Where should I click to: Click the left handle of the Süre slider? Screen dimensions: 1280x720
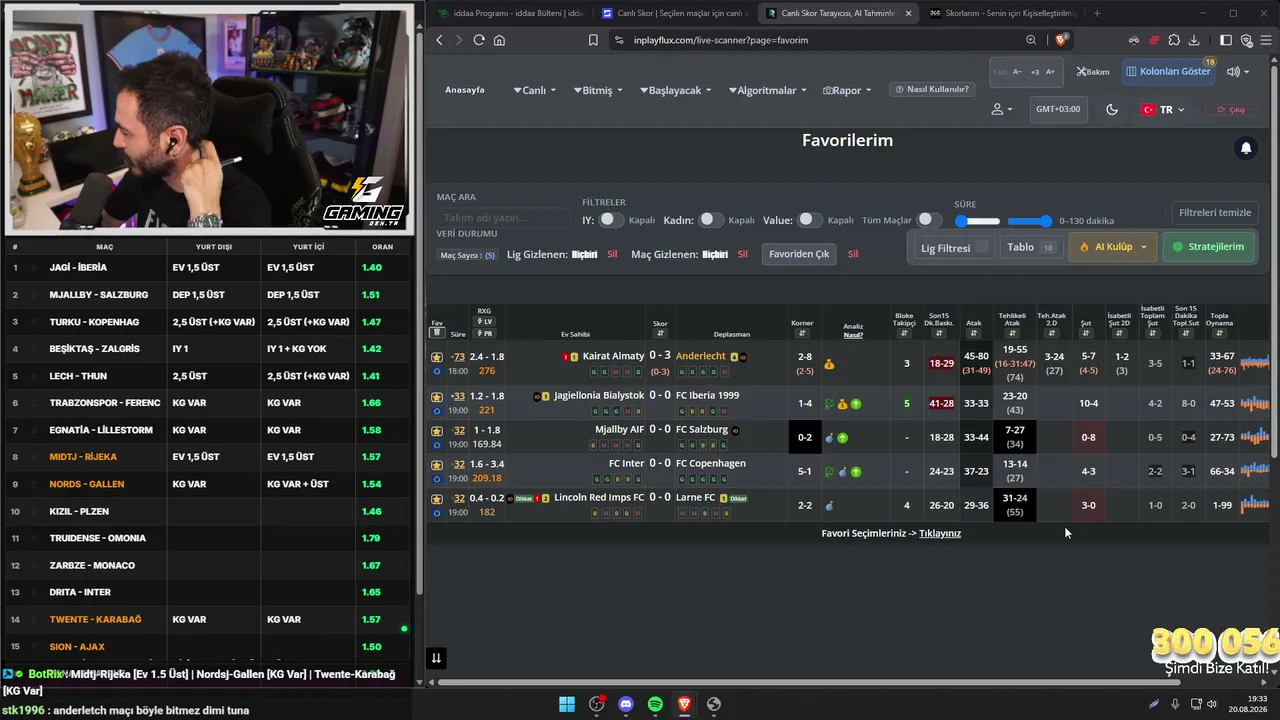962,221
